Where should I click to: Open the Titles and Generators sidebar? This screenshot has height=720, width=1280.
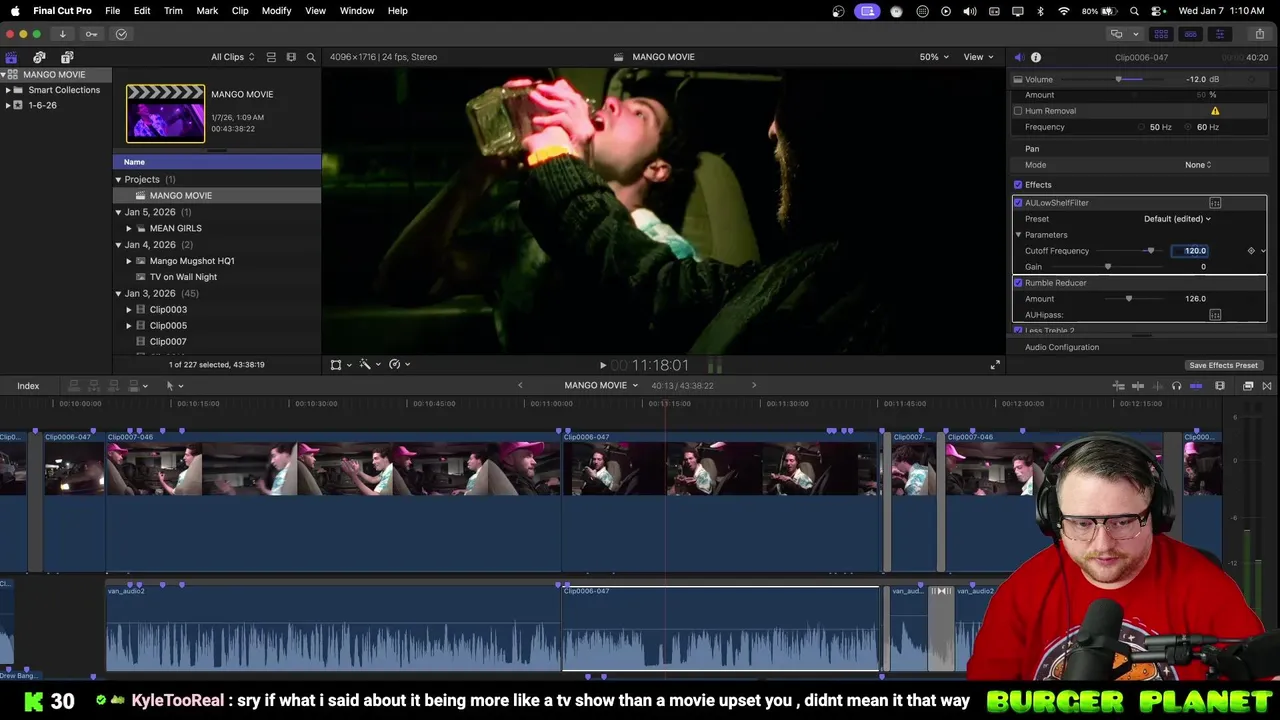pyautogui.click(x=67, y=57)
